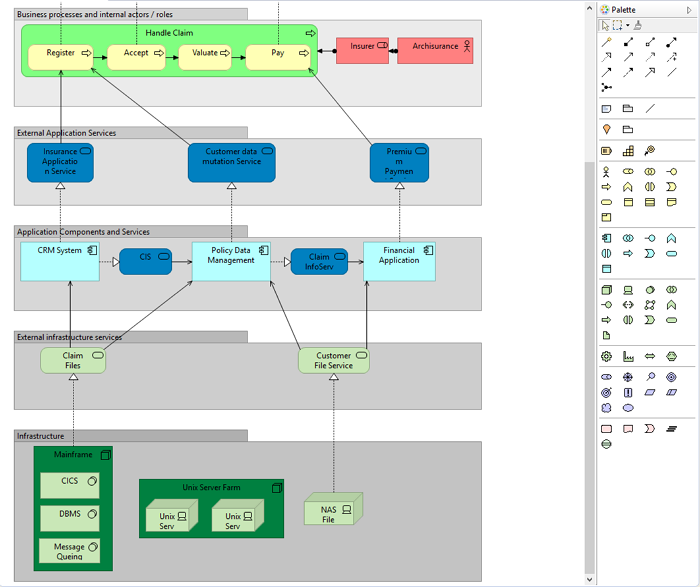Pick the Note element tool

point(606,108)
